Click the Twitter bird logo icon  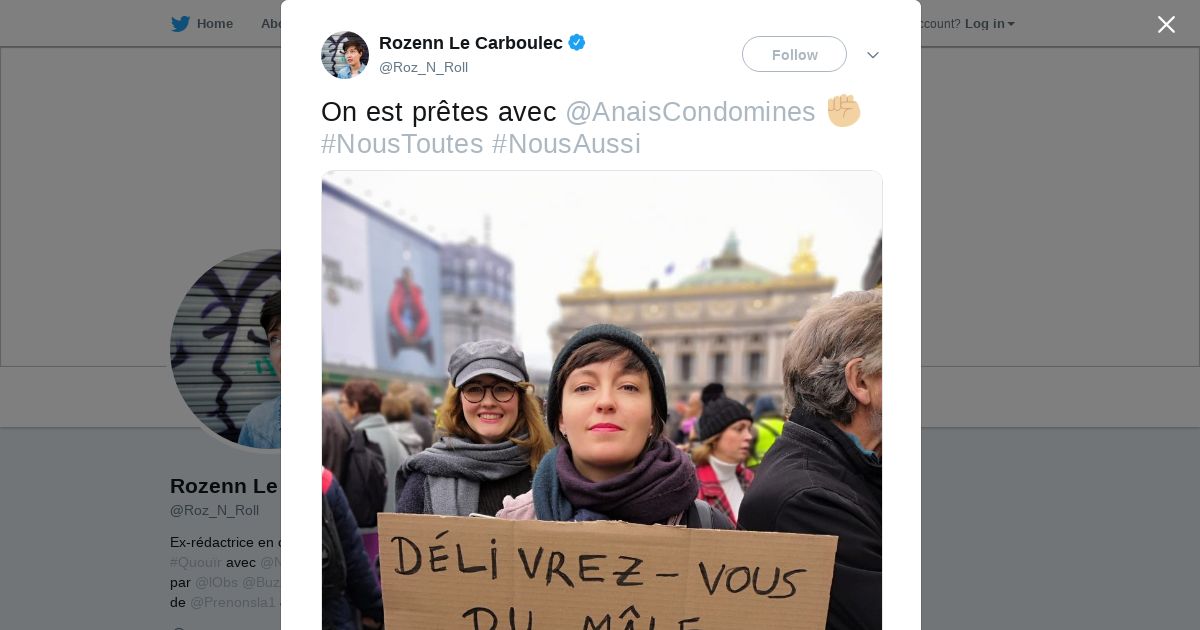pyautogui.click(x=180, y=23)
